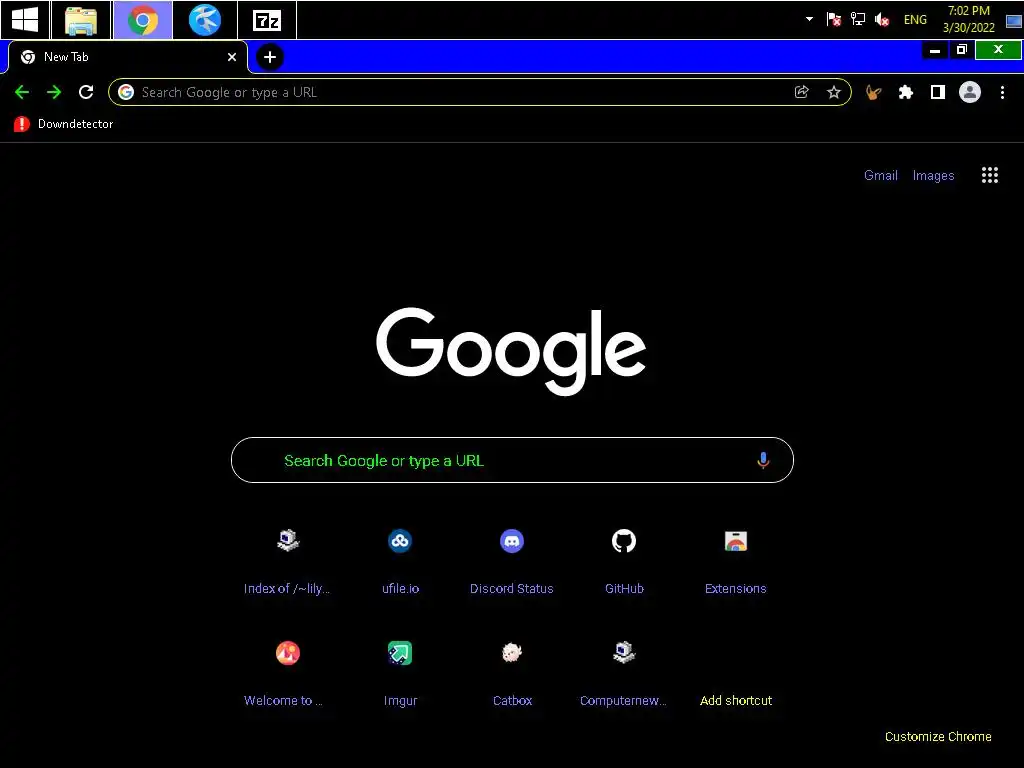
Task: Switch input language from ENG
Action: (x=915, y=20)
